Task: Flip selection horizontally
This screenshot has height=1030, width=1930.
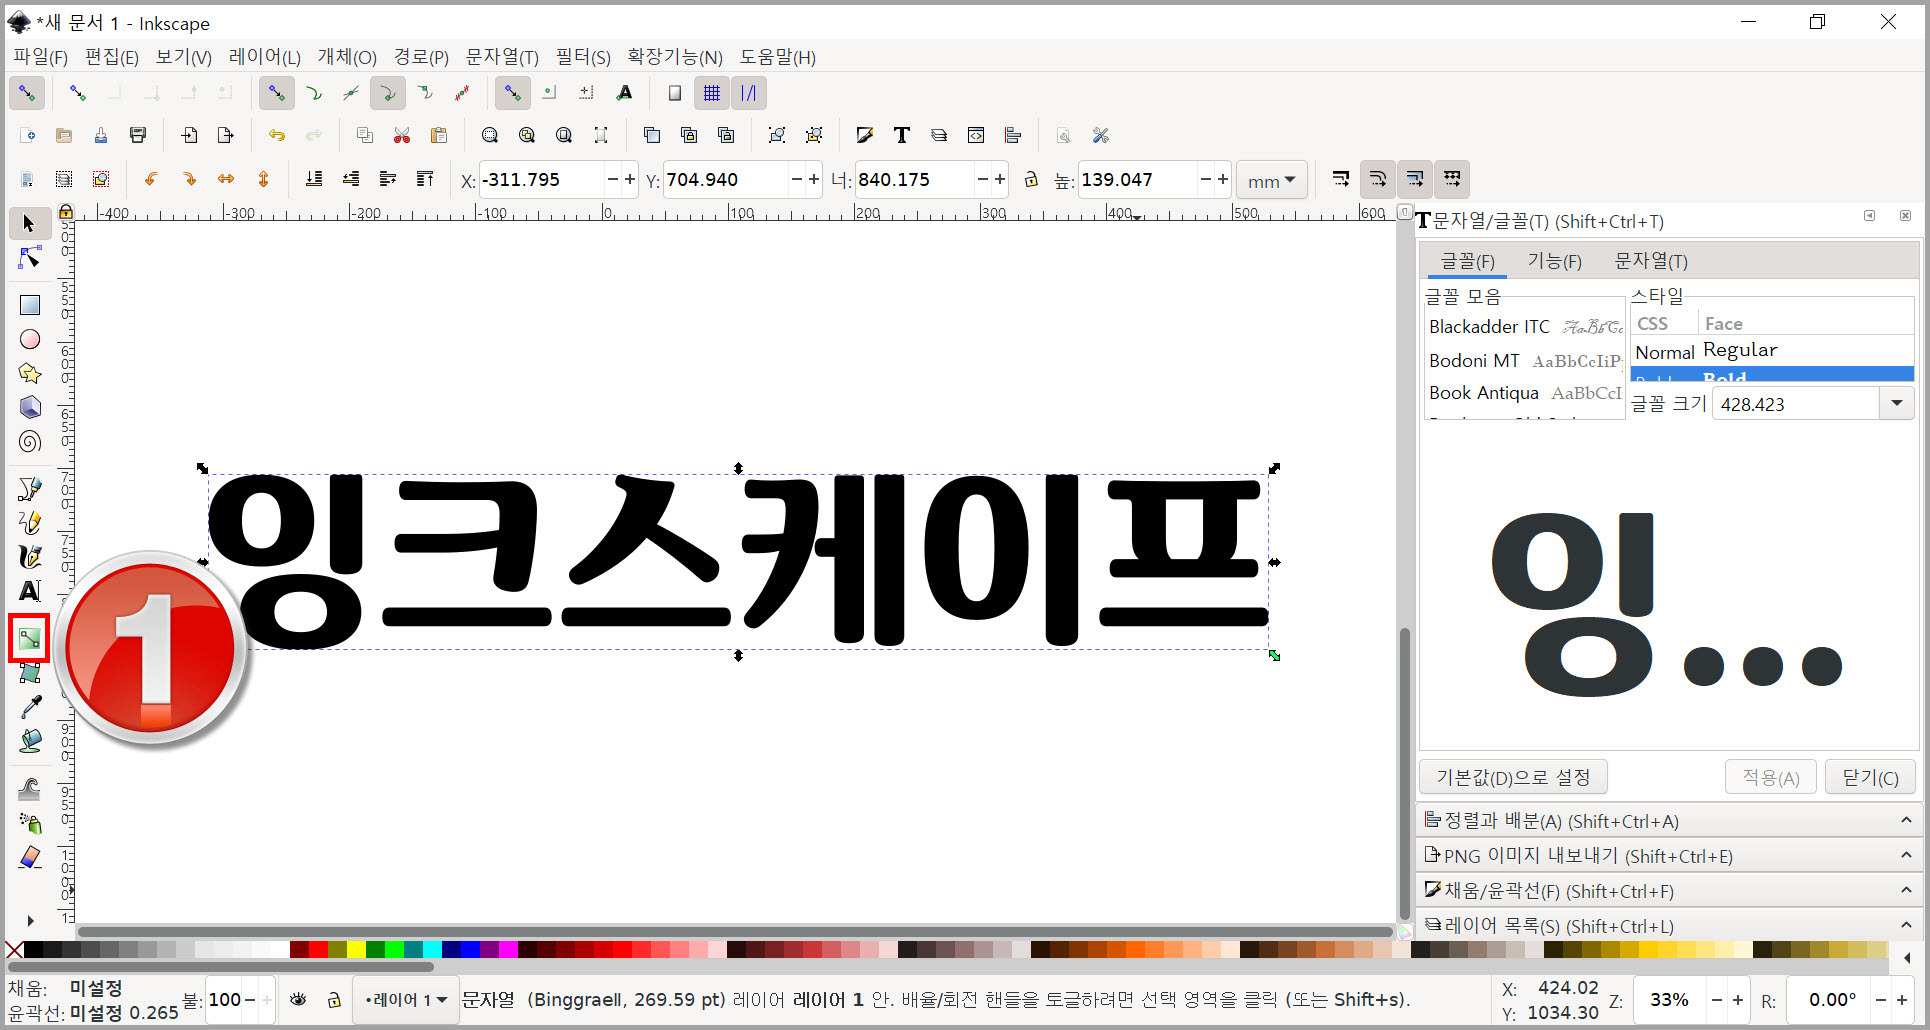Action: pyautogui.click(x=226, y=179)
